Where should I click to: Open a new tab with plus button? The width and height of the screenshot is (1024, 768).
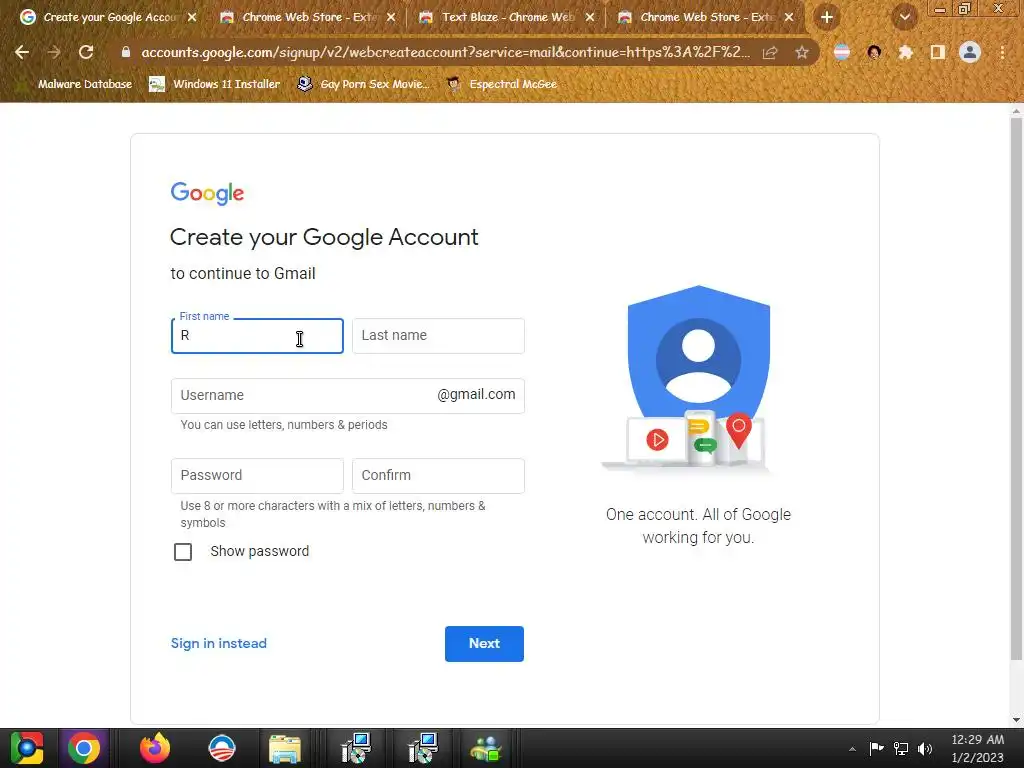point(827,18)
